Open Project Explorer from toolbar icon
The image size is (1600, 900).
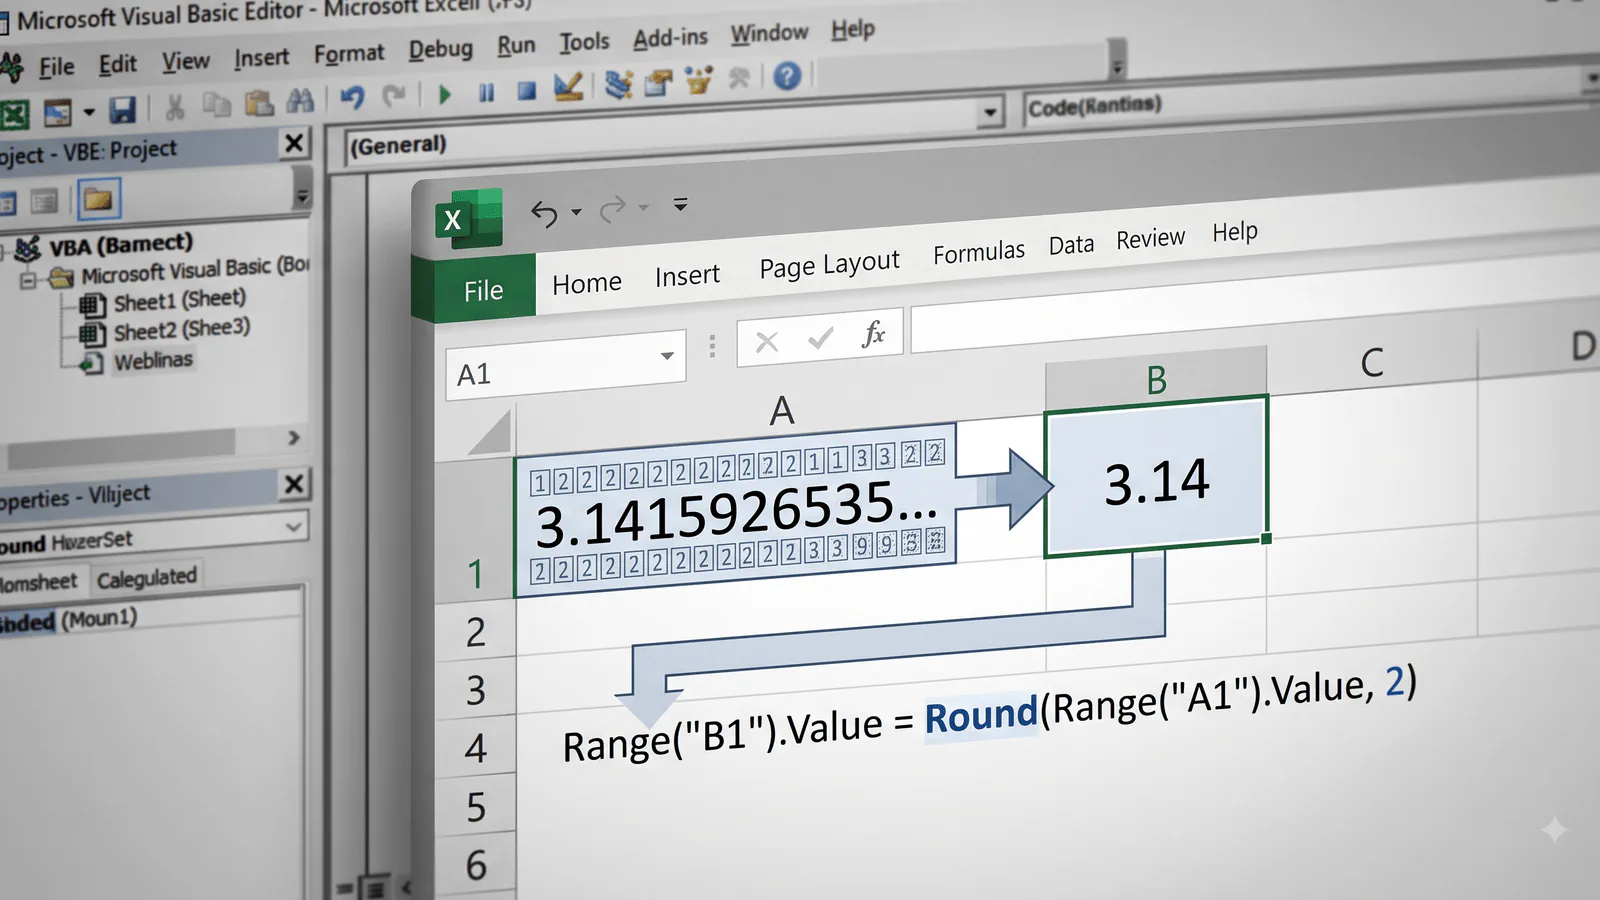pyautogui.click(x=619, y=85)
